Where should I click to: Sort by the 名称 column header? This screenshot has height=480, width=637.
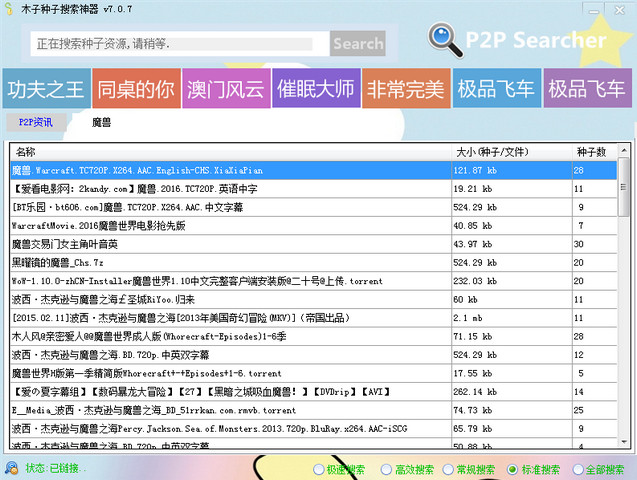[x=231, y=152]
